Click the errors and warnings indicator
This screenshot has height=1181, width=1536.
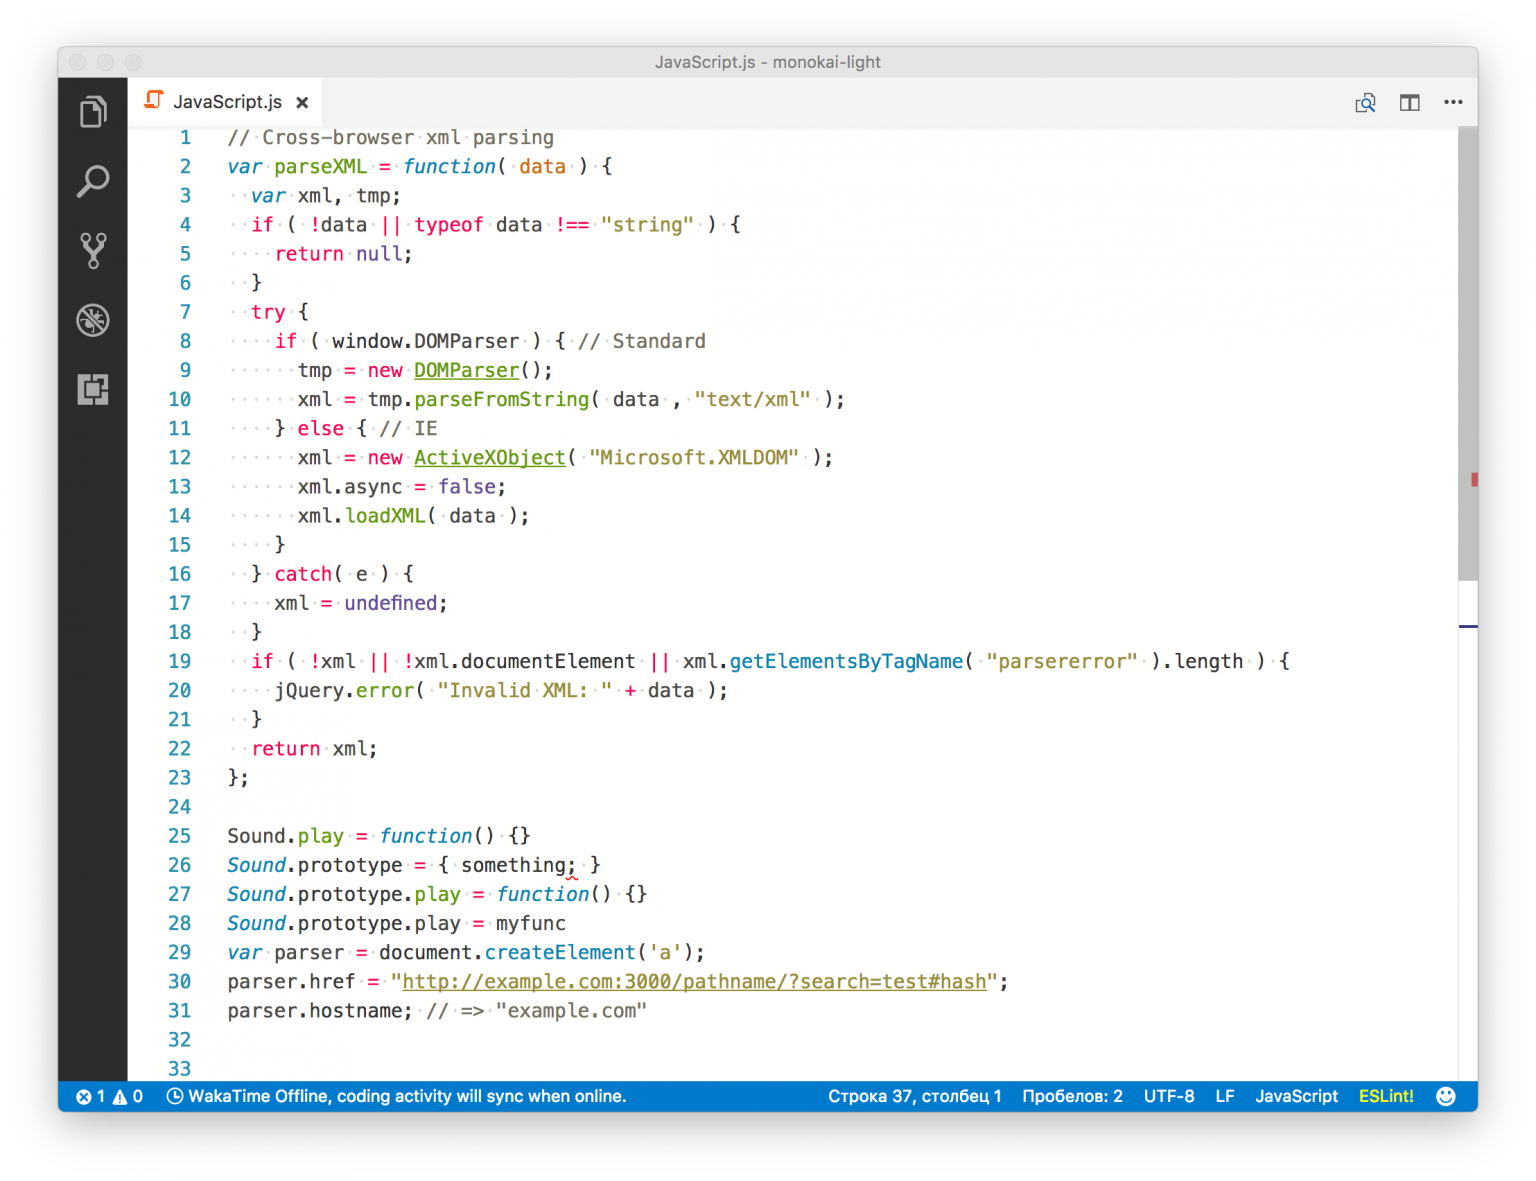pyautogui.click(x=110, y=1096)
